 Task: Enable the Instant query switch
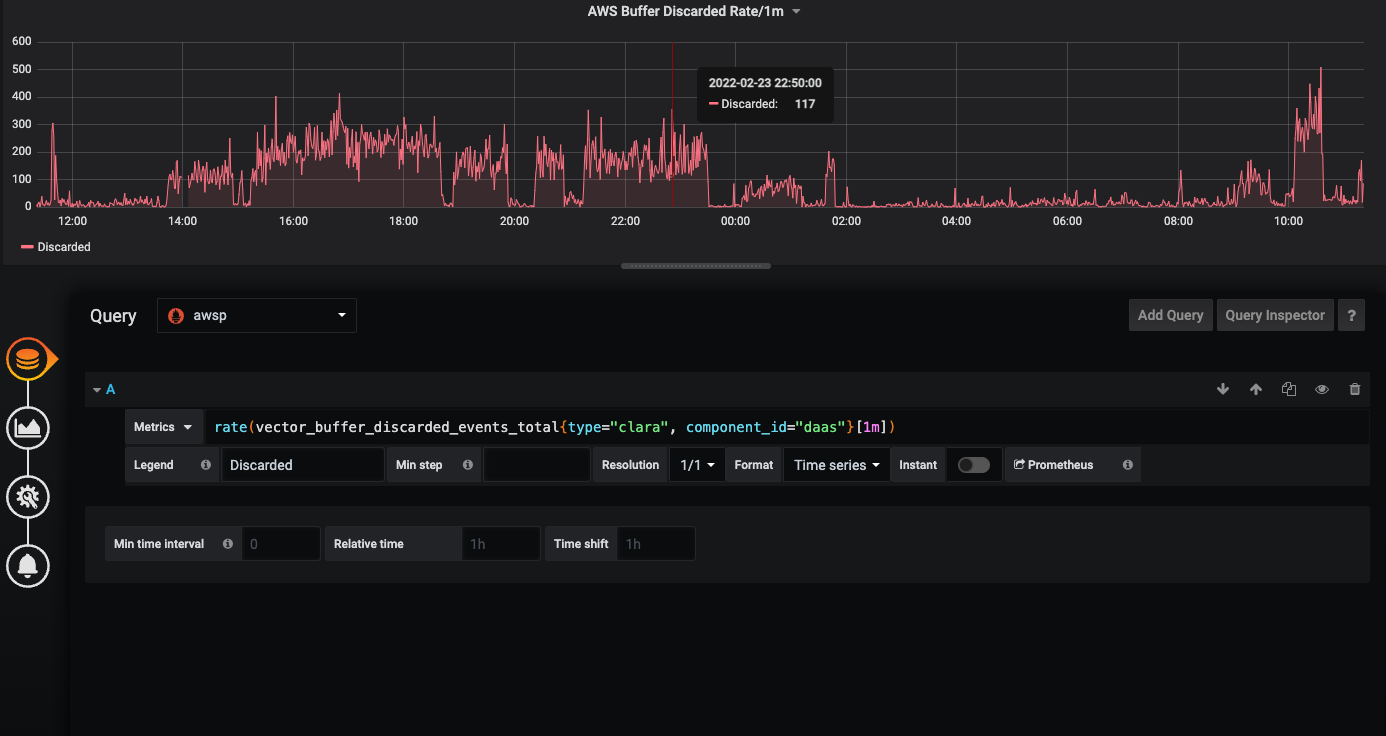[x=974, y=464]
